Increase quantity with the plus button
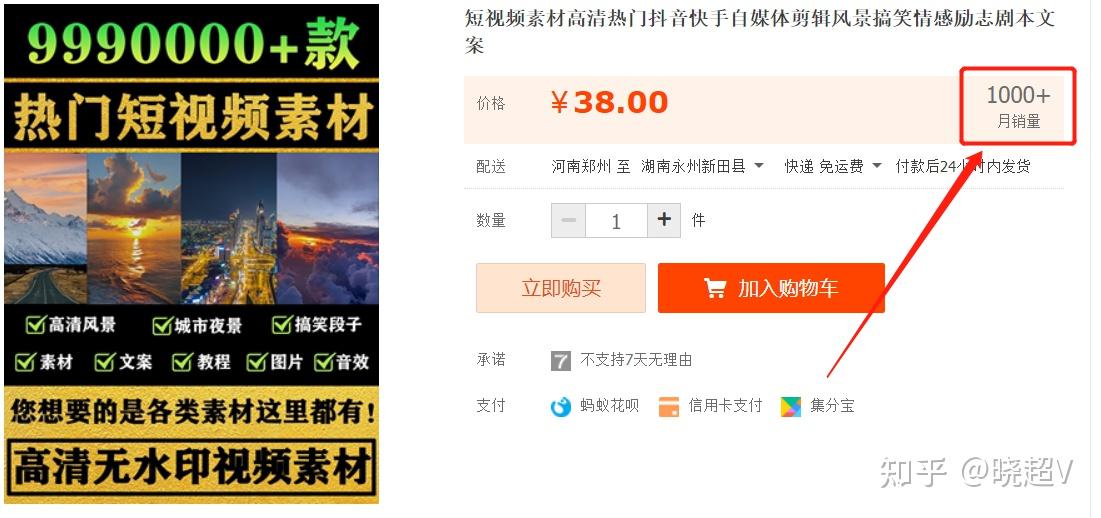This screenshot has width=1101, height=518. pos(664,220)
